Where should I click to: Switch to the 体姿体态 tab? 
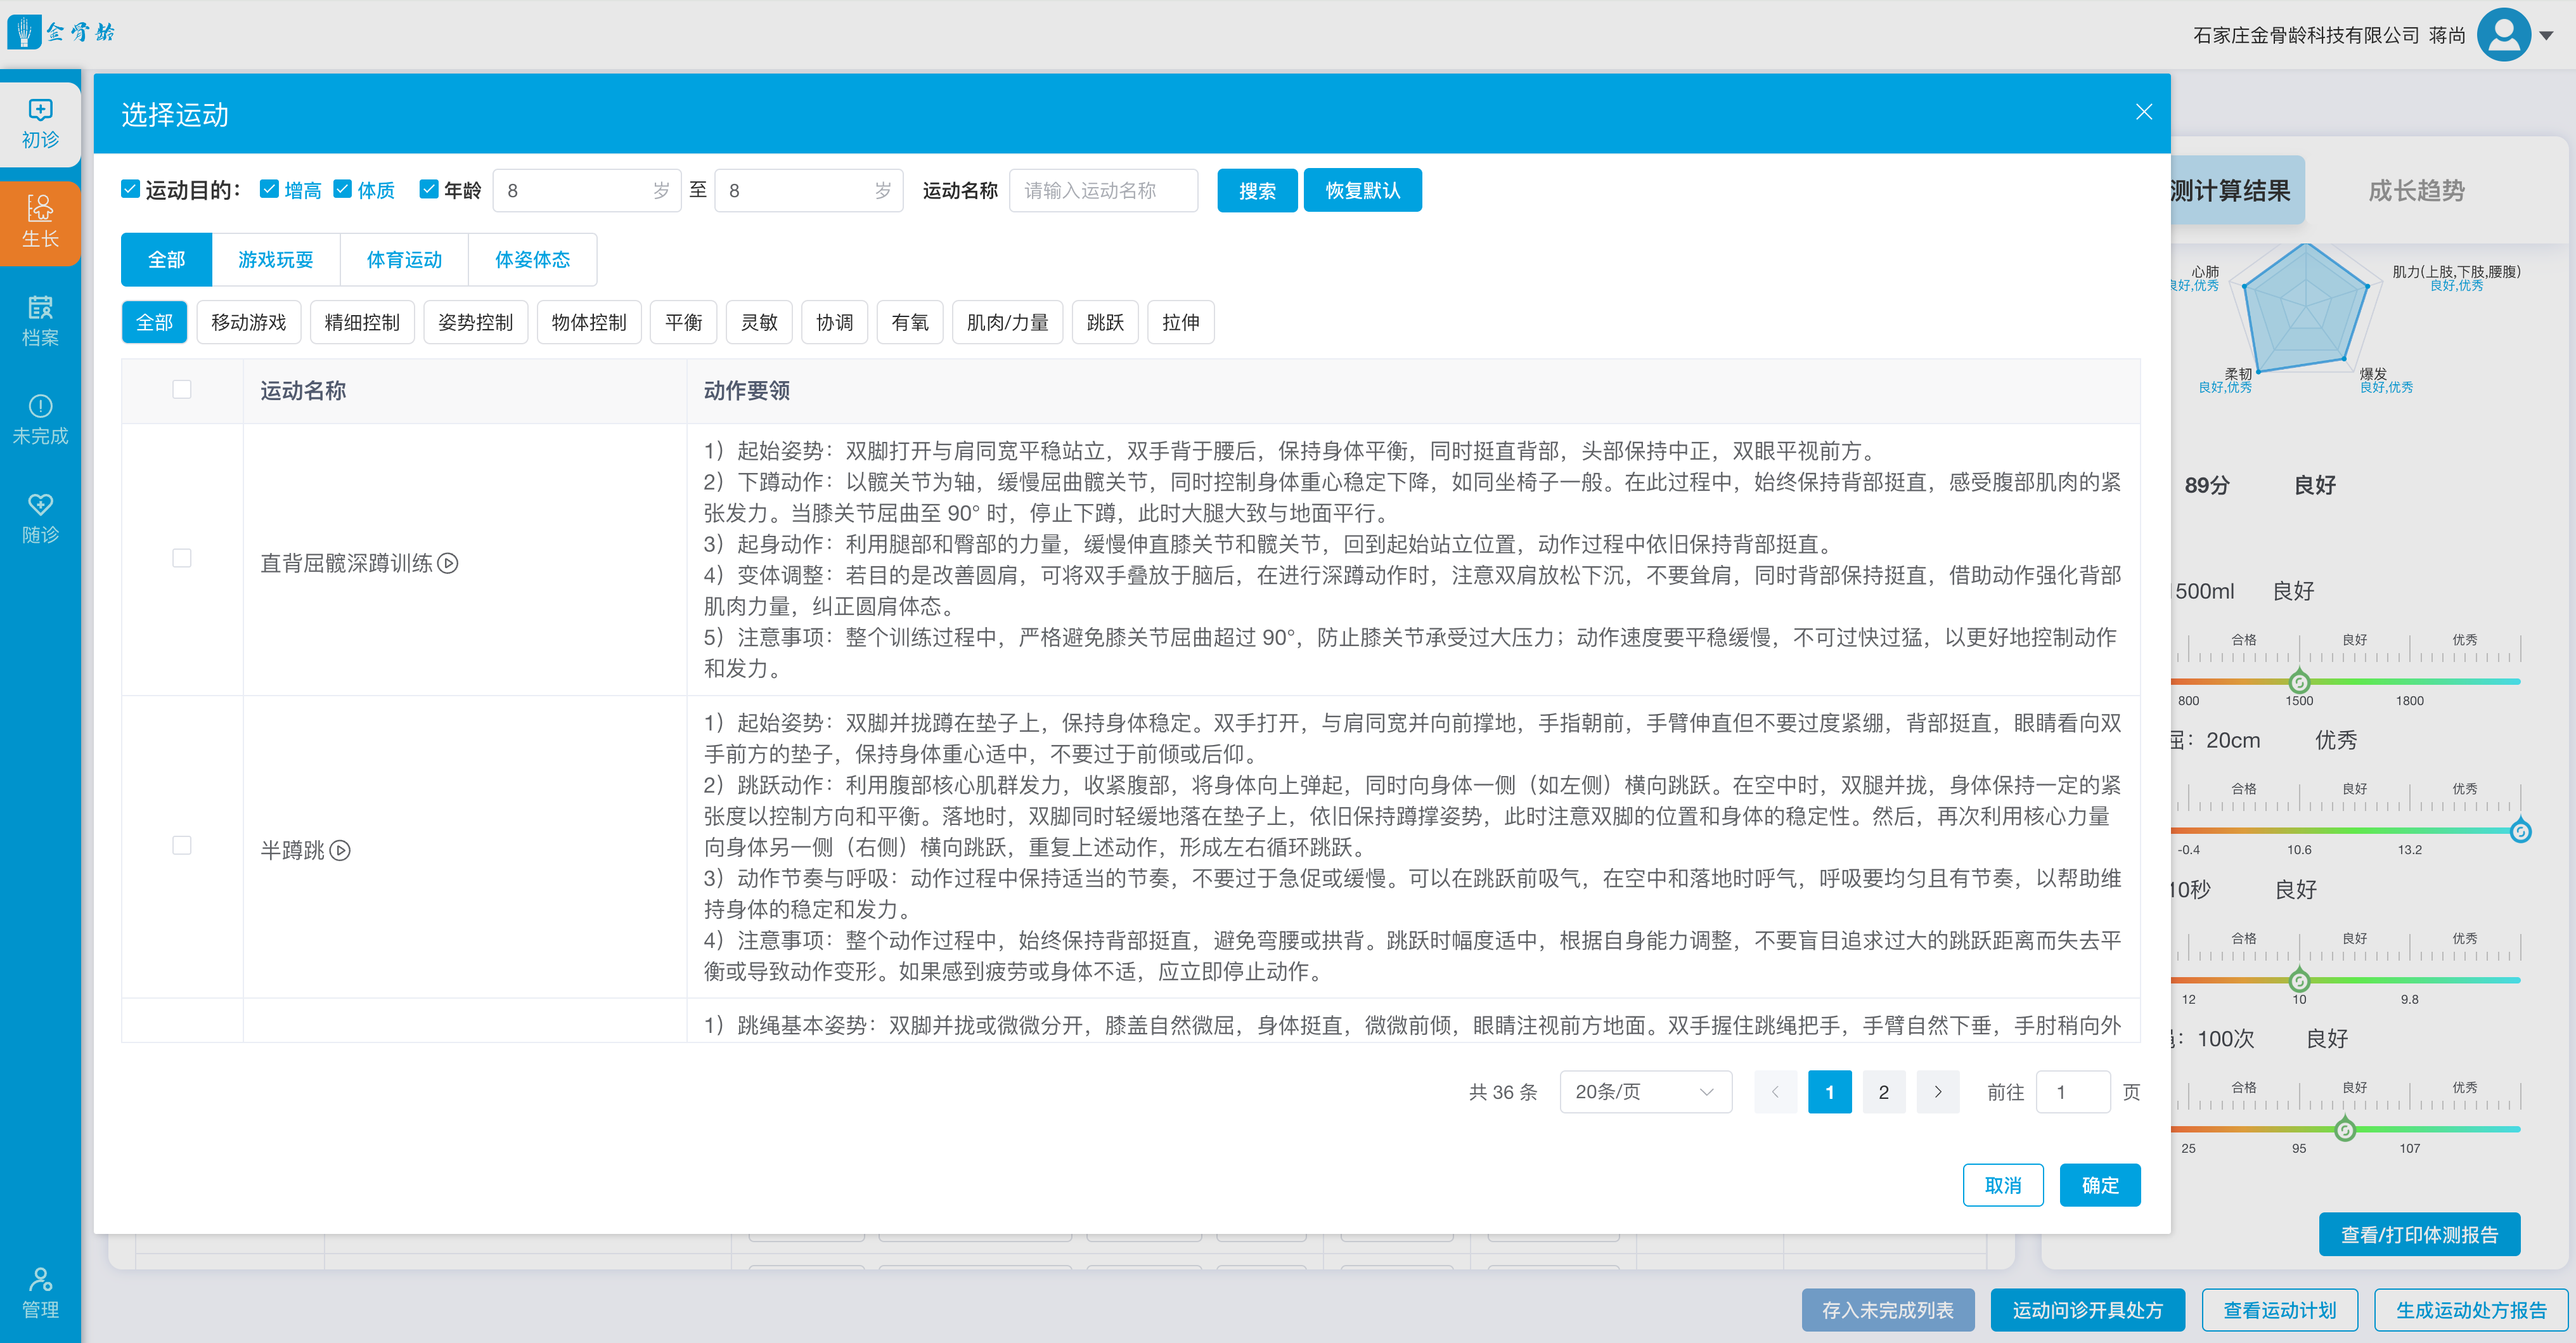532,260
